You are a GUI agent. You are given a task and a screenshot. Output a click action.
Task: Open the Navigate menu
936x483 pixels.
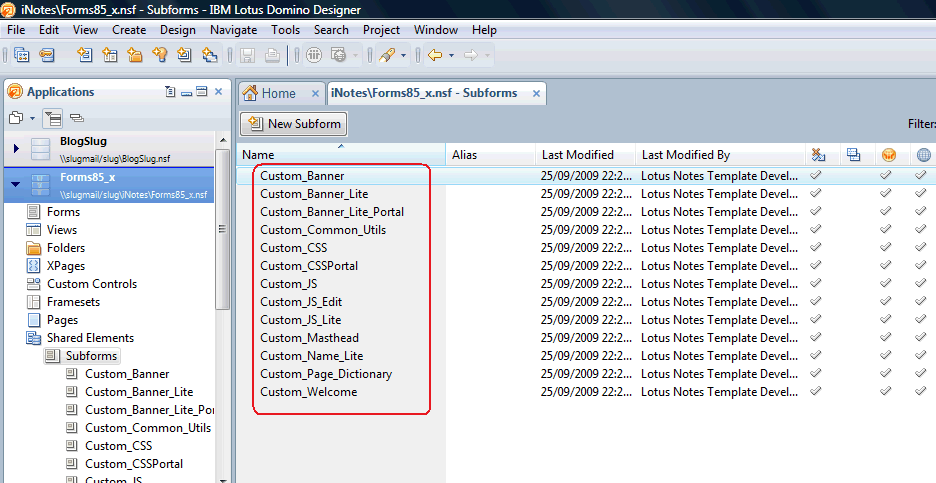(x=233, y=30)
